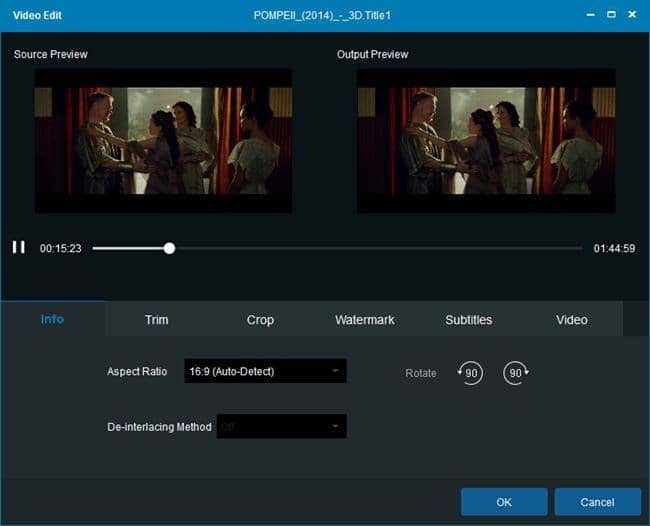Seek further ahead on the playback track
This screenshot has width=650, height=526.
(x=378, y=248)
